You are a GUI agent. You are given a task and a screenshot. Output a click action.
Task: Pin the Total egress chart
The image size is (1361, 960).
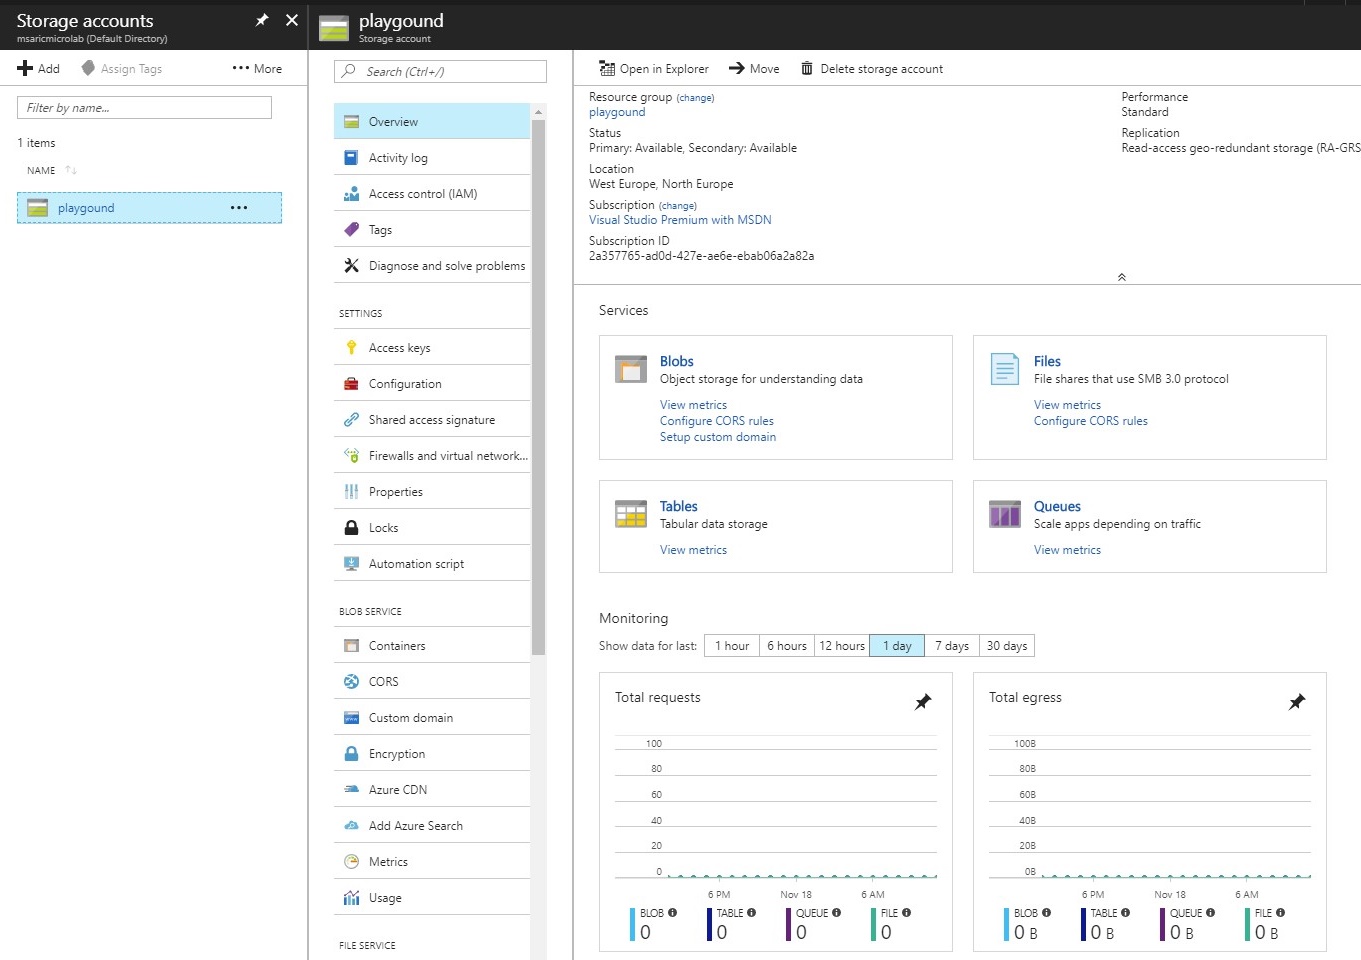[1297, 702]
